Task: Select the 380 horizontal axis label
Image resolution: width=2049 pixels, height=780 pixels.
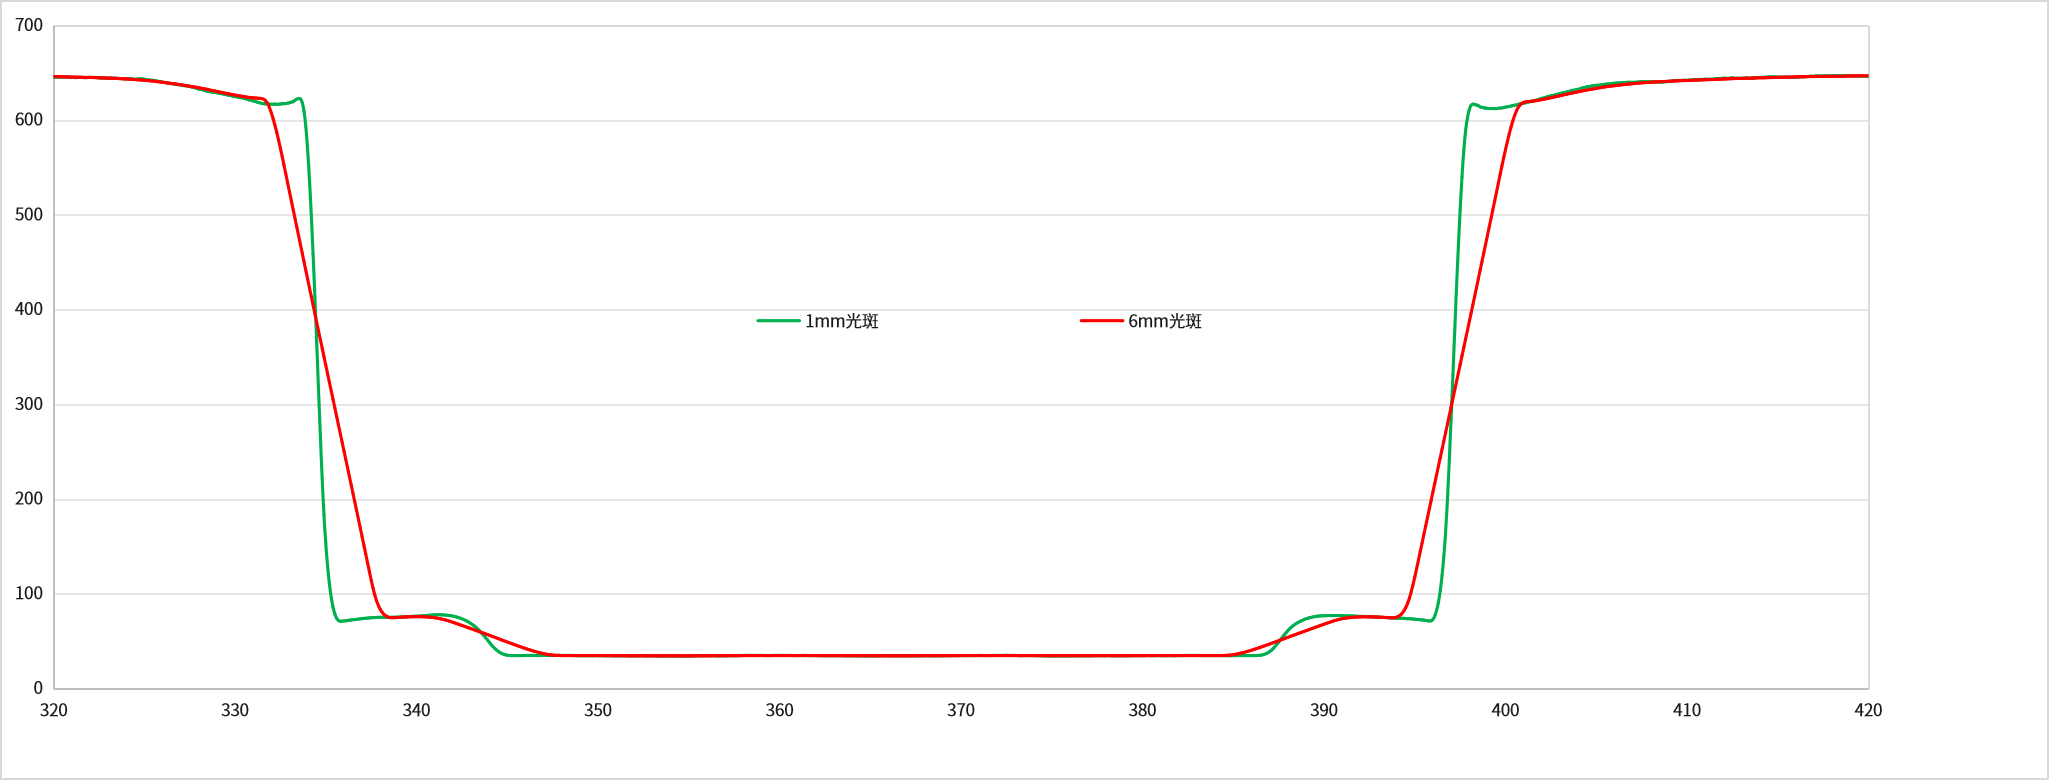Action: (x=1142, y=710)
